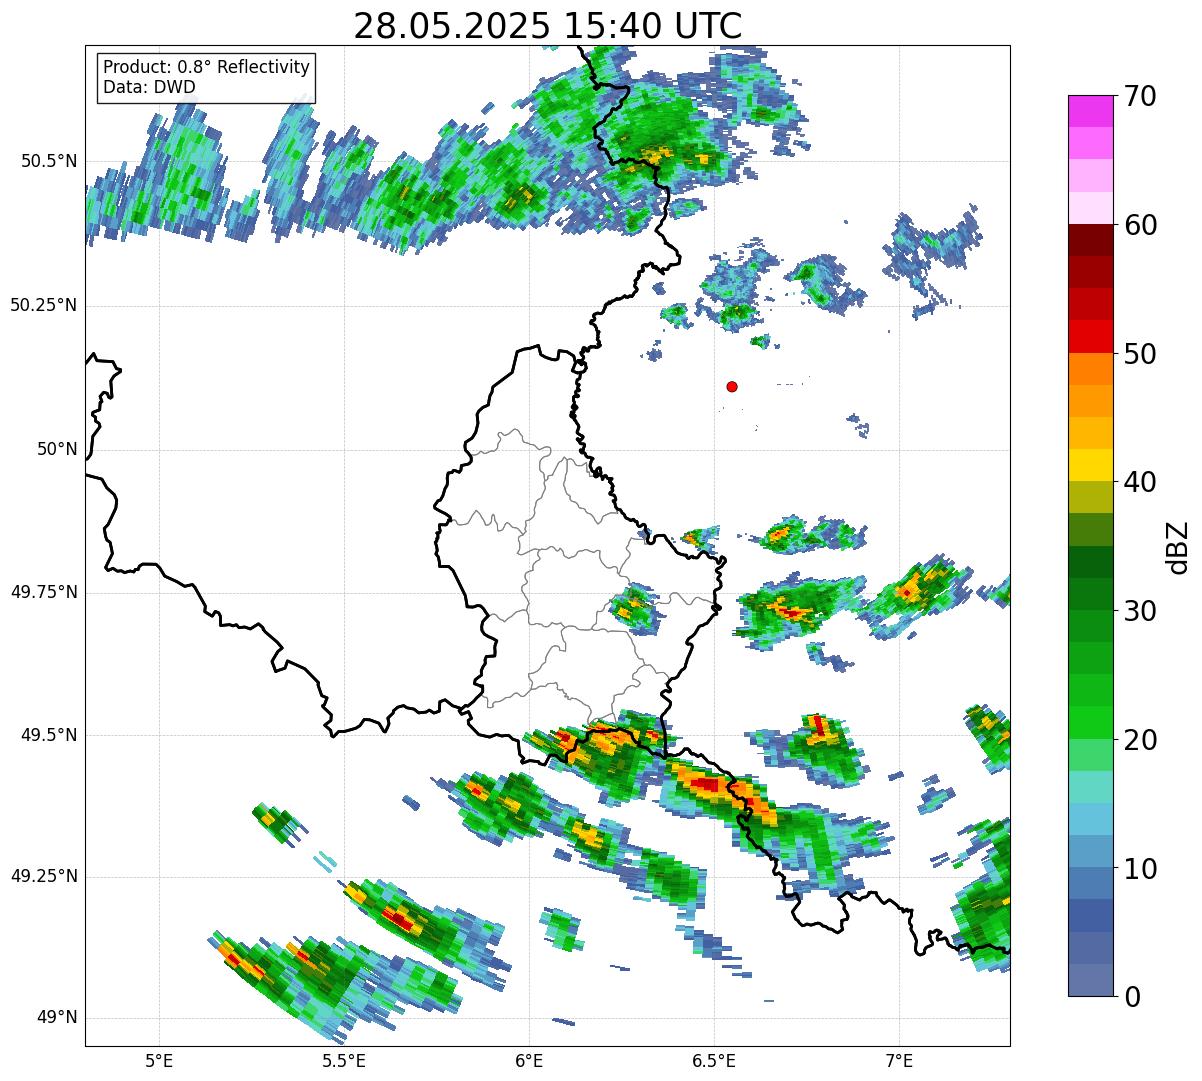
Task: Click the colorbar tick label 30
Action: click(1139, 611)
